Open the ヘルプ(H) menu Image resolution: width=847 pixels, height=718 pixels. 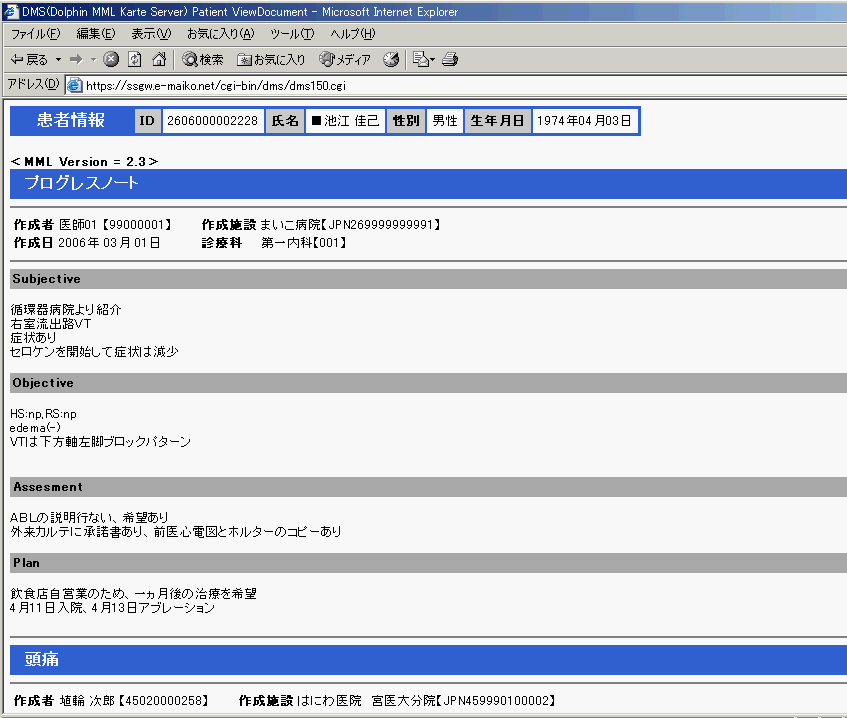pyautogui.click(x=352, y=34)
